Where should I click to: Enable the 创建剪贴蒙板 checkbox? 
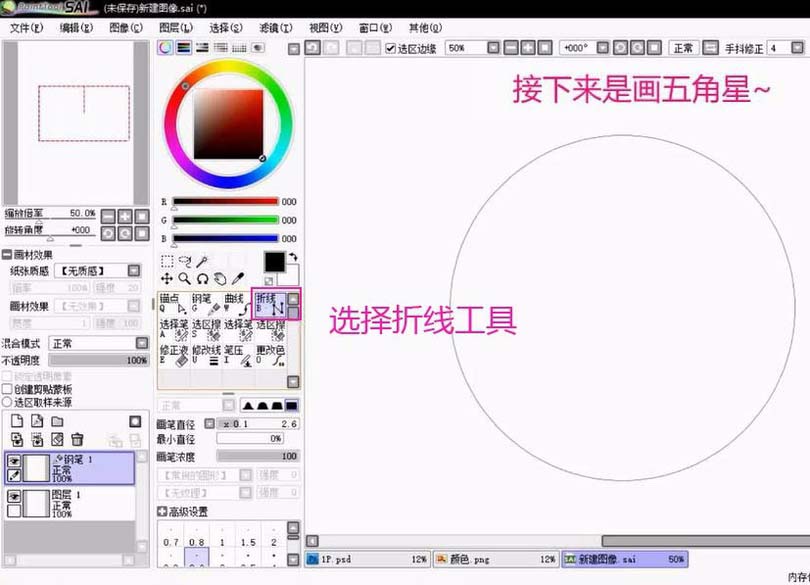coord(9,389)
